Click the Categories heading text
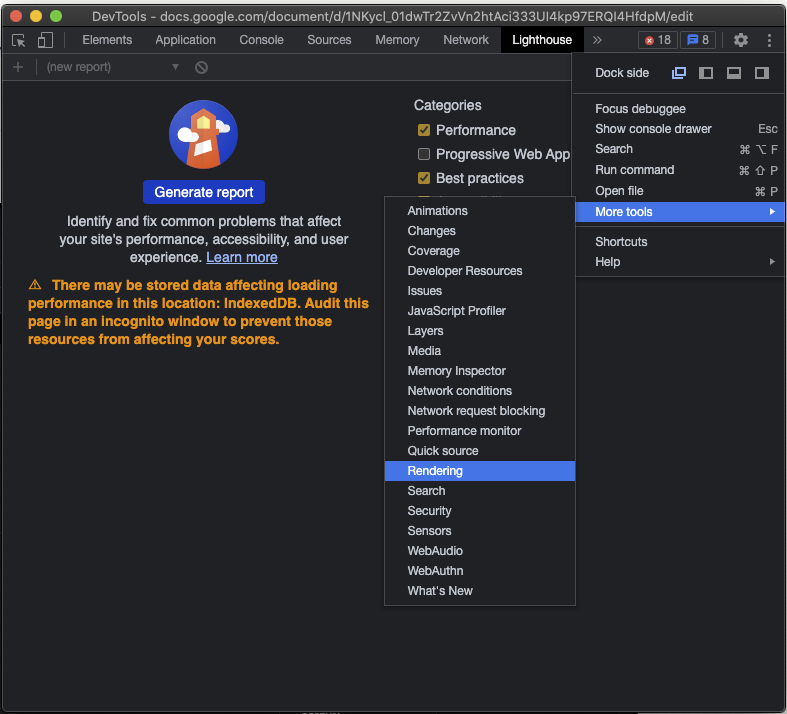Image resolution: width=787 pixels, height=714 pixels. tap(447, 105)
